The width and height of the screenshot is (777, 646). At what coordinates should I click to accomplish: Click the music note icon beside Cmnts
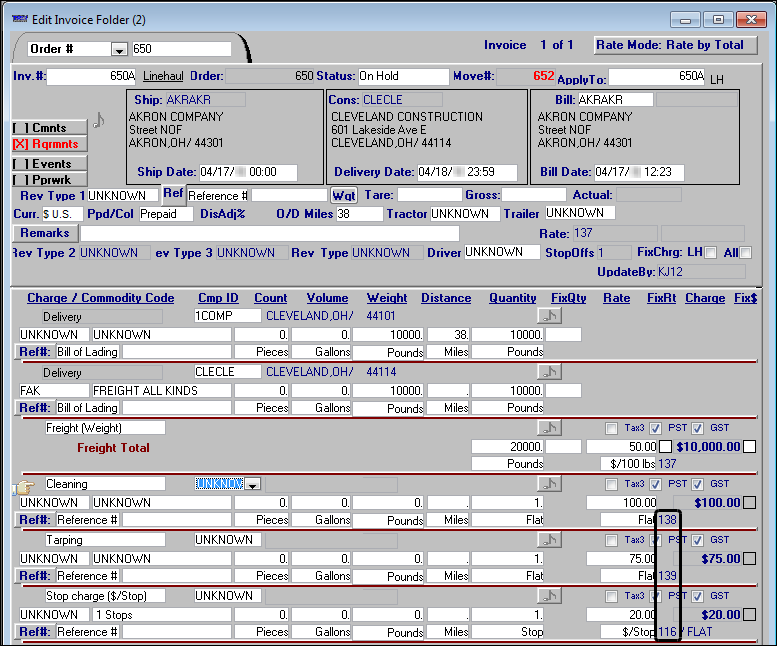point(98,122)
